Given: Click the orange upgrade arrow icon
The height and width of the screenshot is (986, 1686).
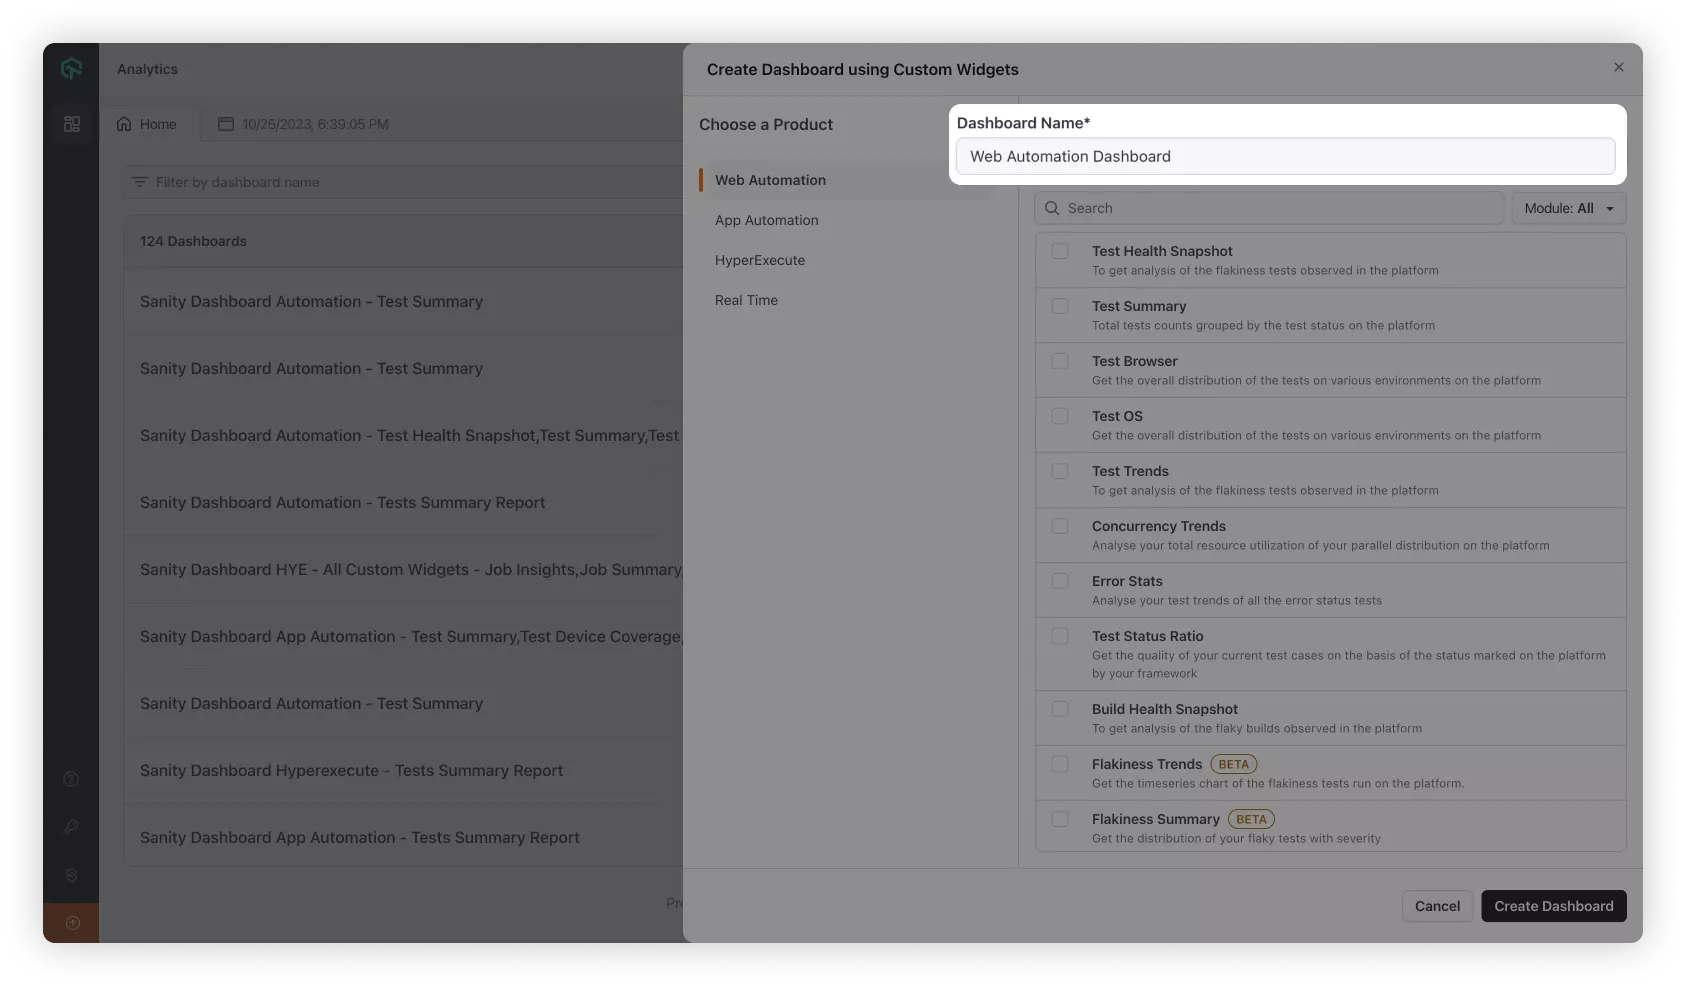Looking at the screenshot, I should 72,923.
